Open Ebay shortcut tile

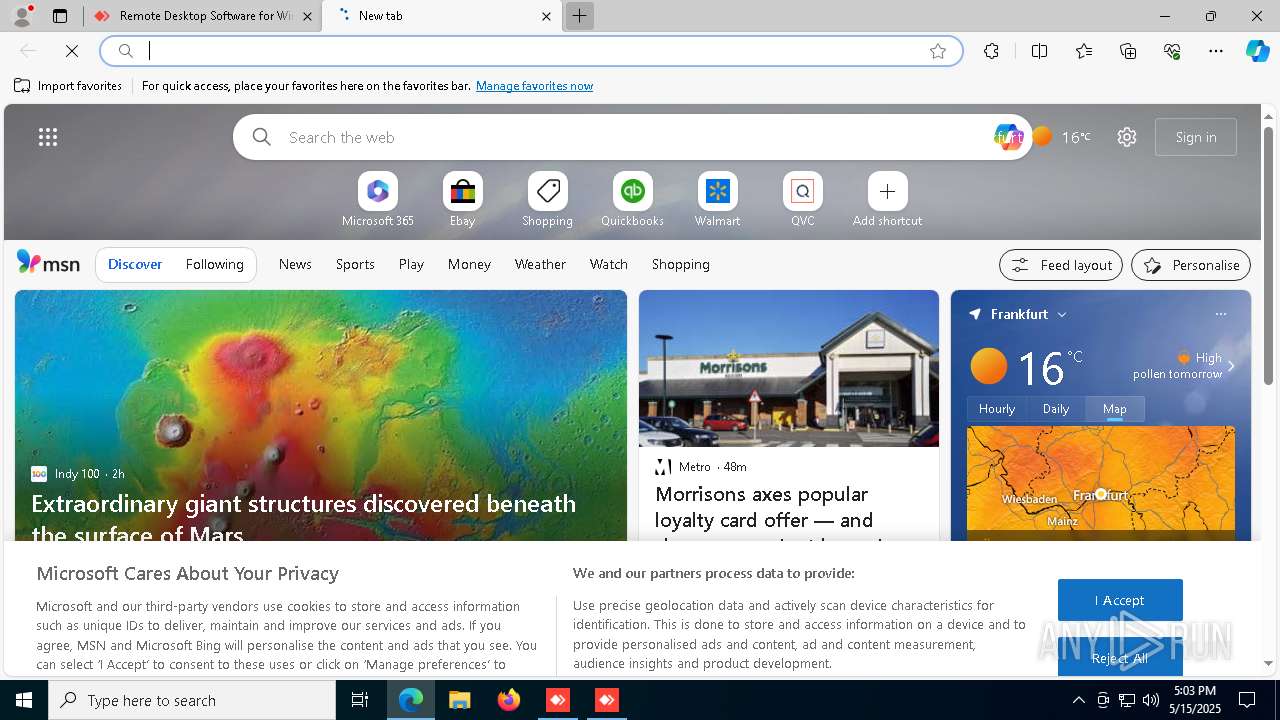pos(463,199)
